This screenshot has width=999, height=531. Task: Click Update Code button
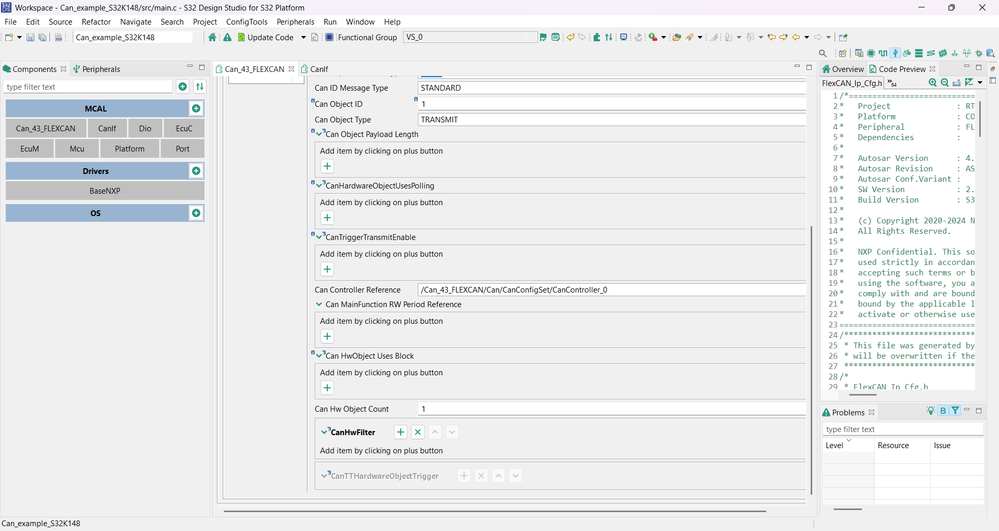click(x=265, y=37)
